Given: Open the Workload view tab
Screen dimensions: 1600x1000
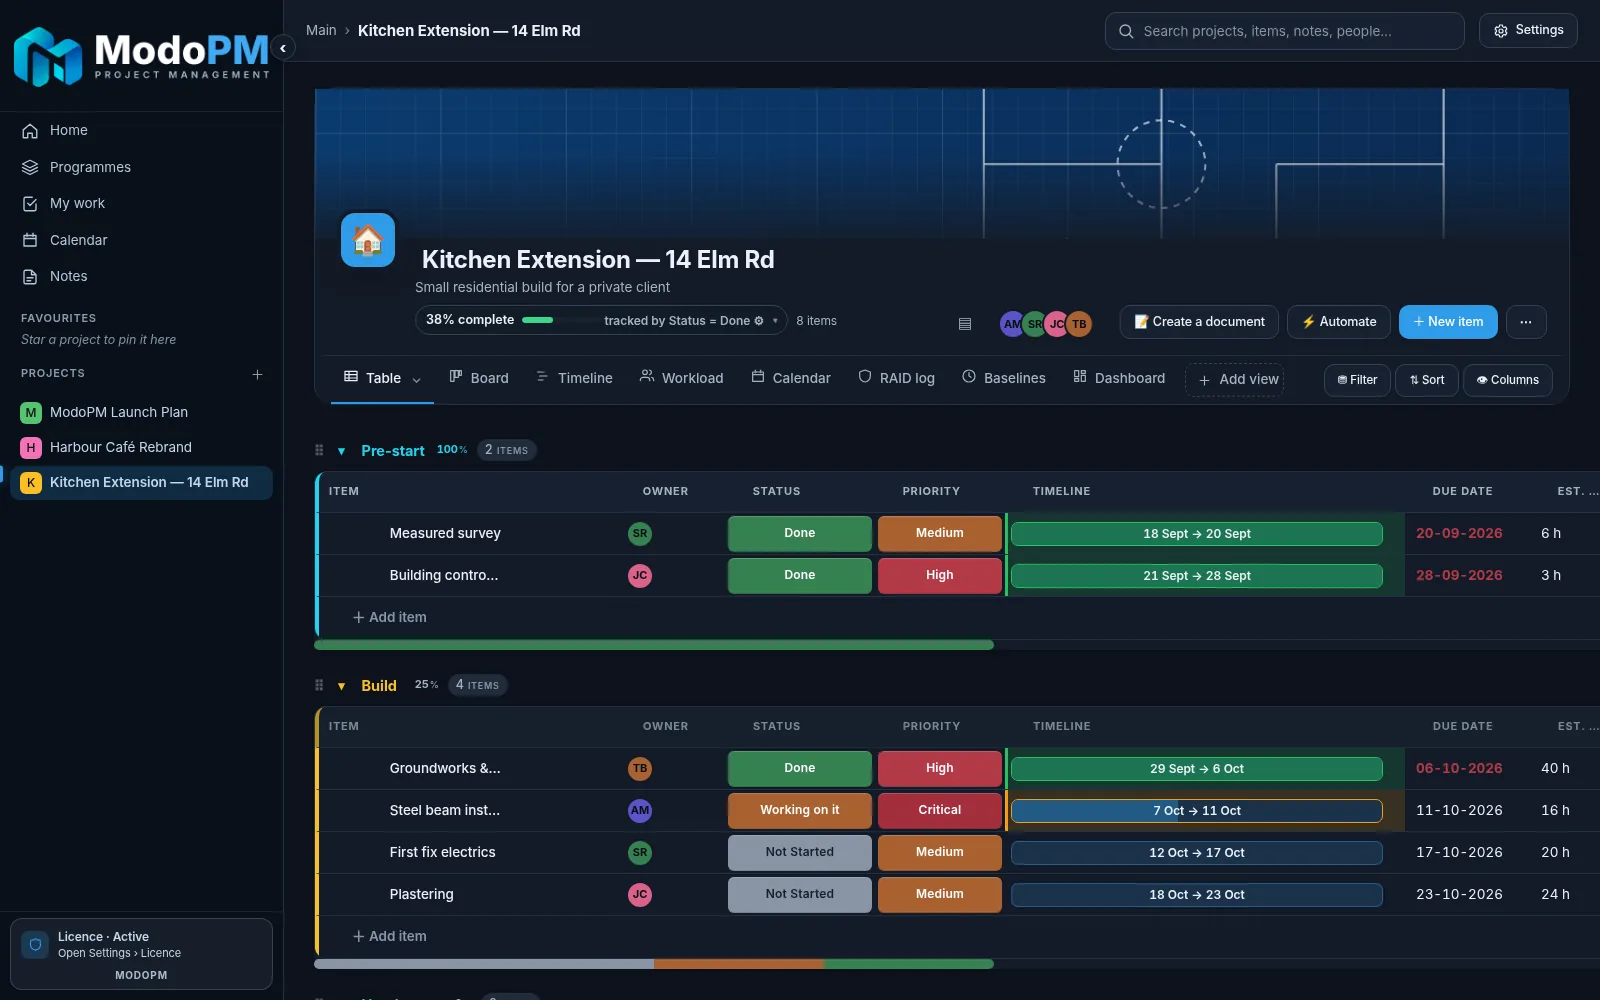Looking at the screenshot, I should point(682,378).
